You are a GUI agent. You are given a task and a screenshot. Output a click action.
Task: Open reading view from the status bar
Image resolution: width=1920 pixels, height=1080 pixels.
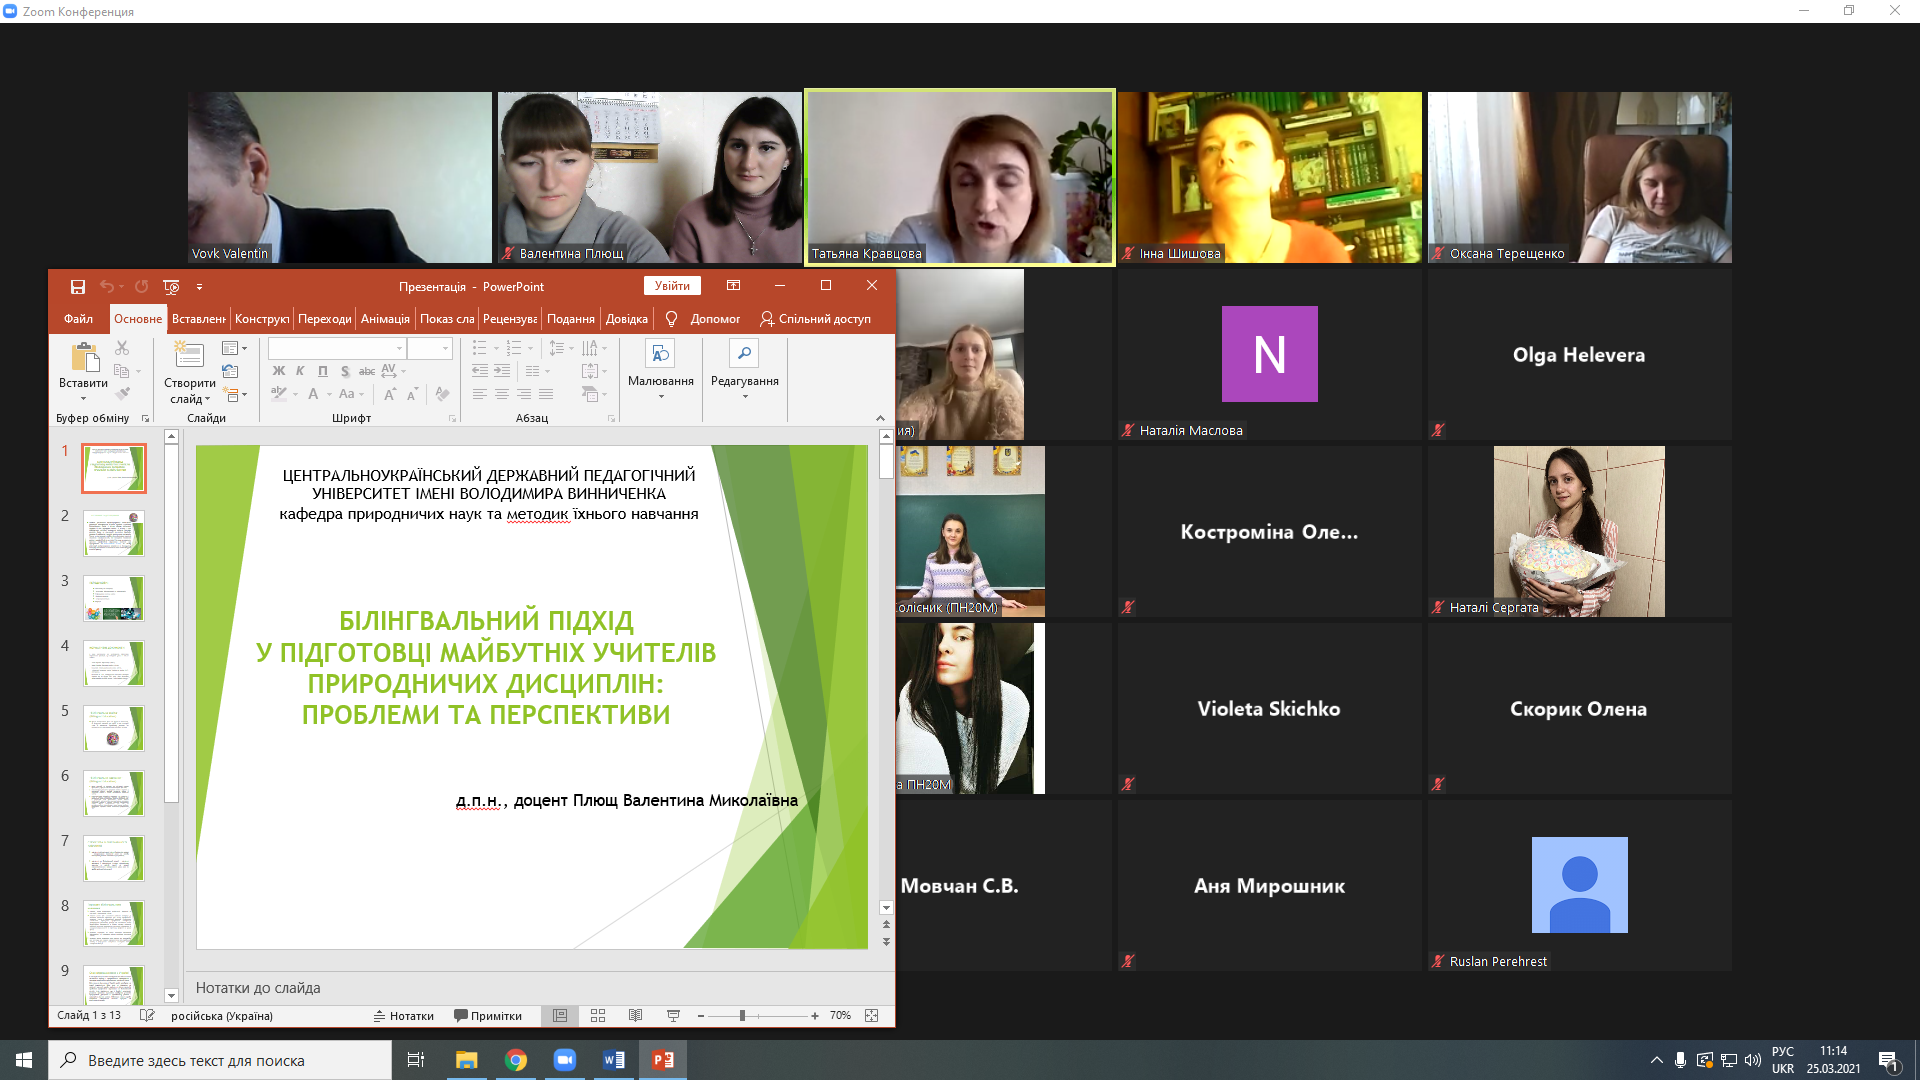[x=635, y=1016]
